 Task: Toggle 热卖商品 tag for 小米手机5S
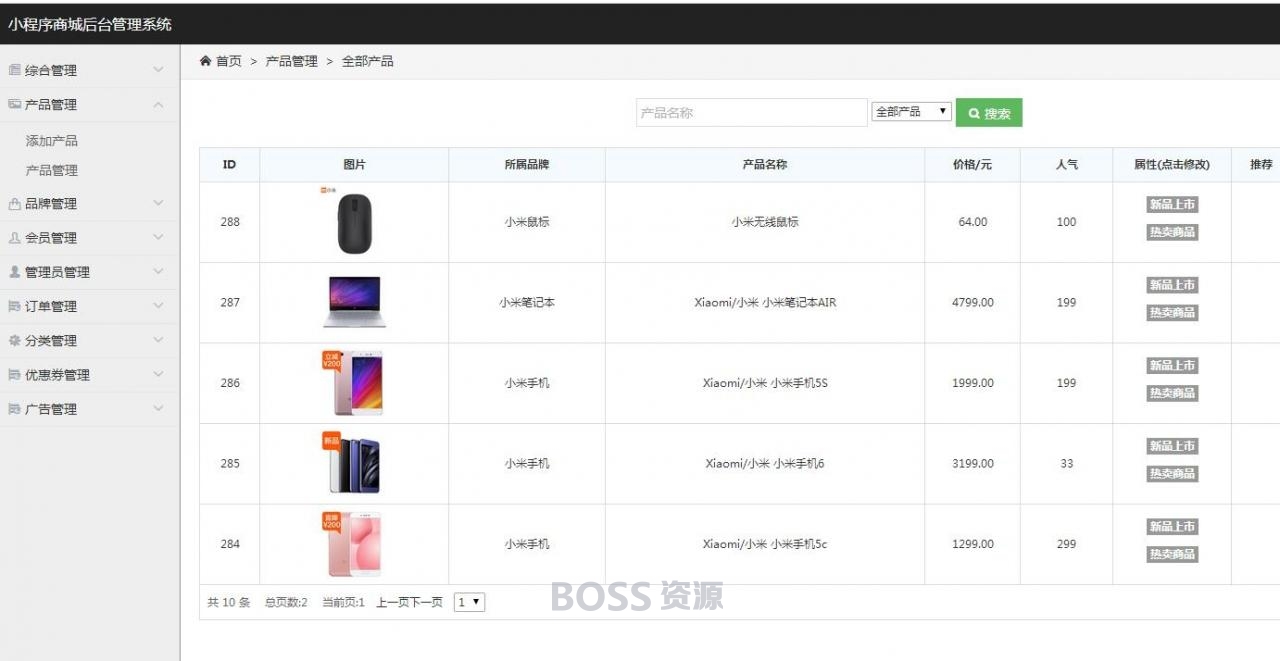[x=1172, y=393]
